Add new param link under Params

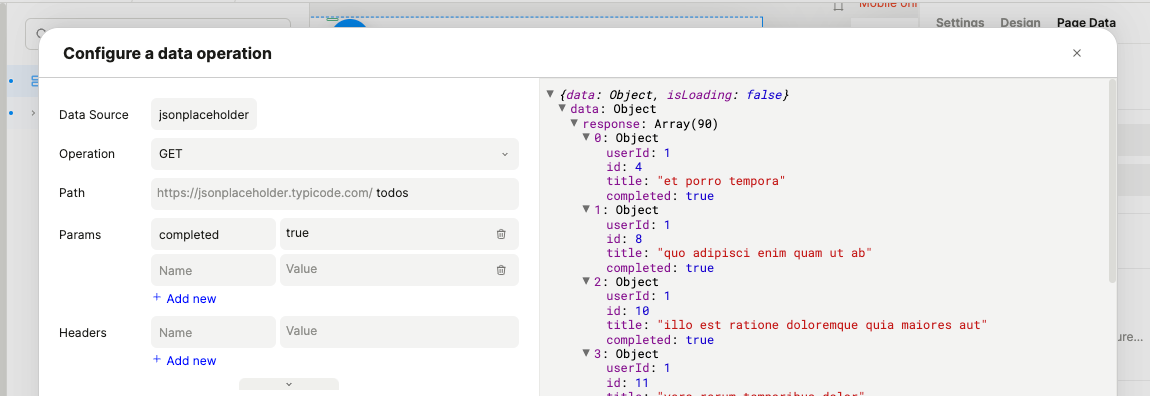[x=184, y=298]
